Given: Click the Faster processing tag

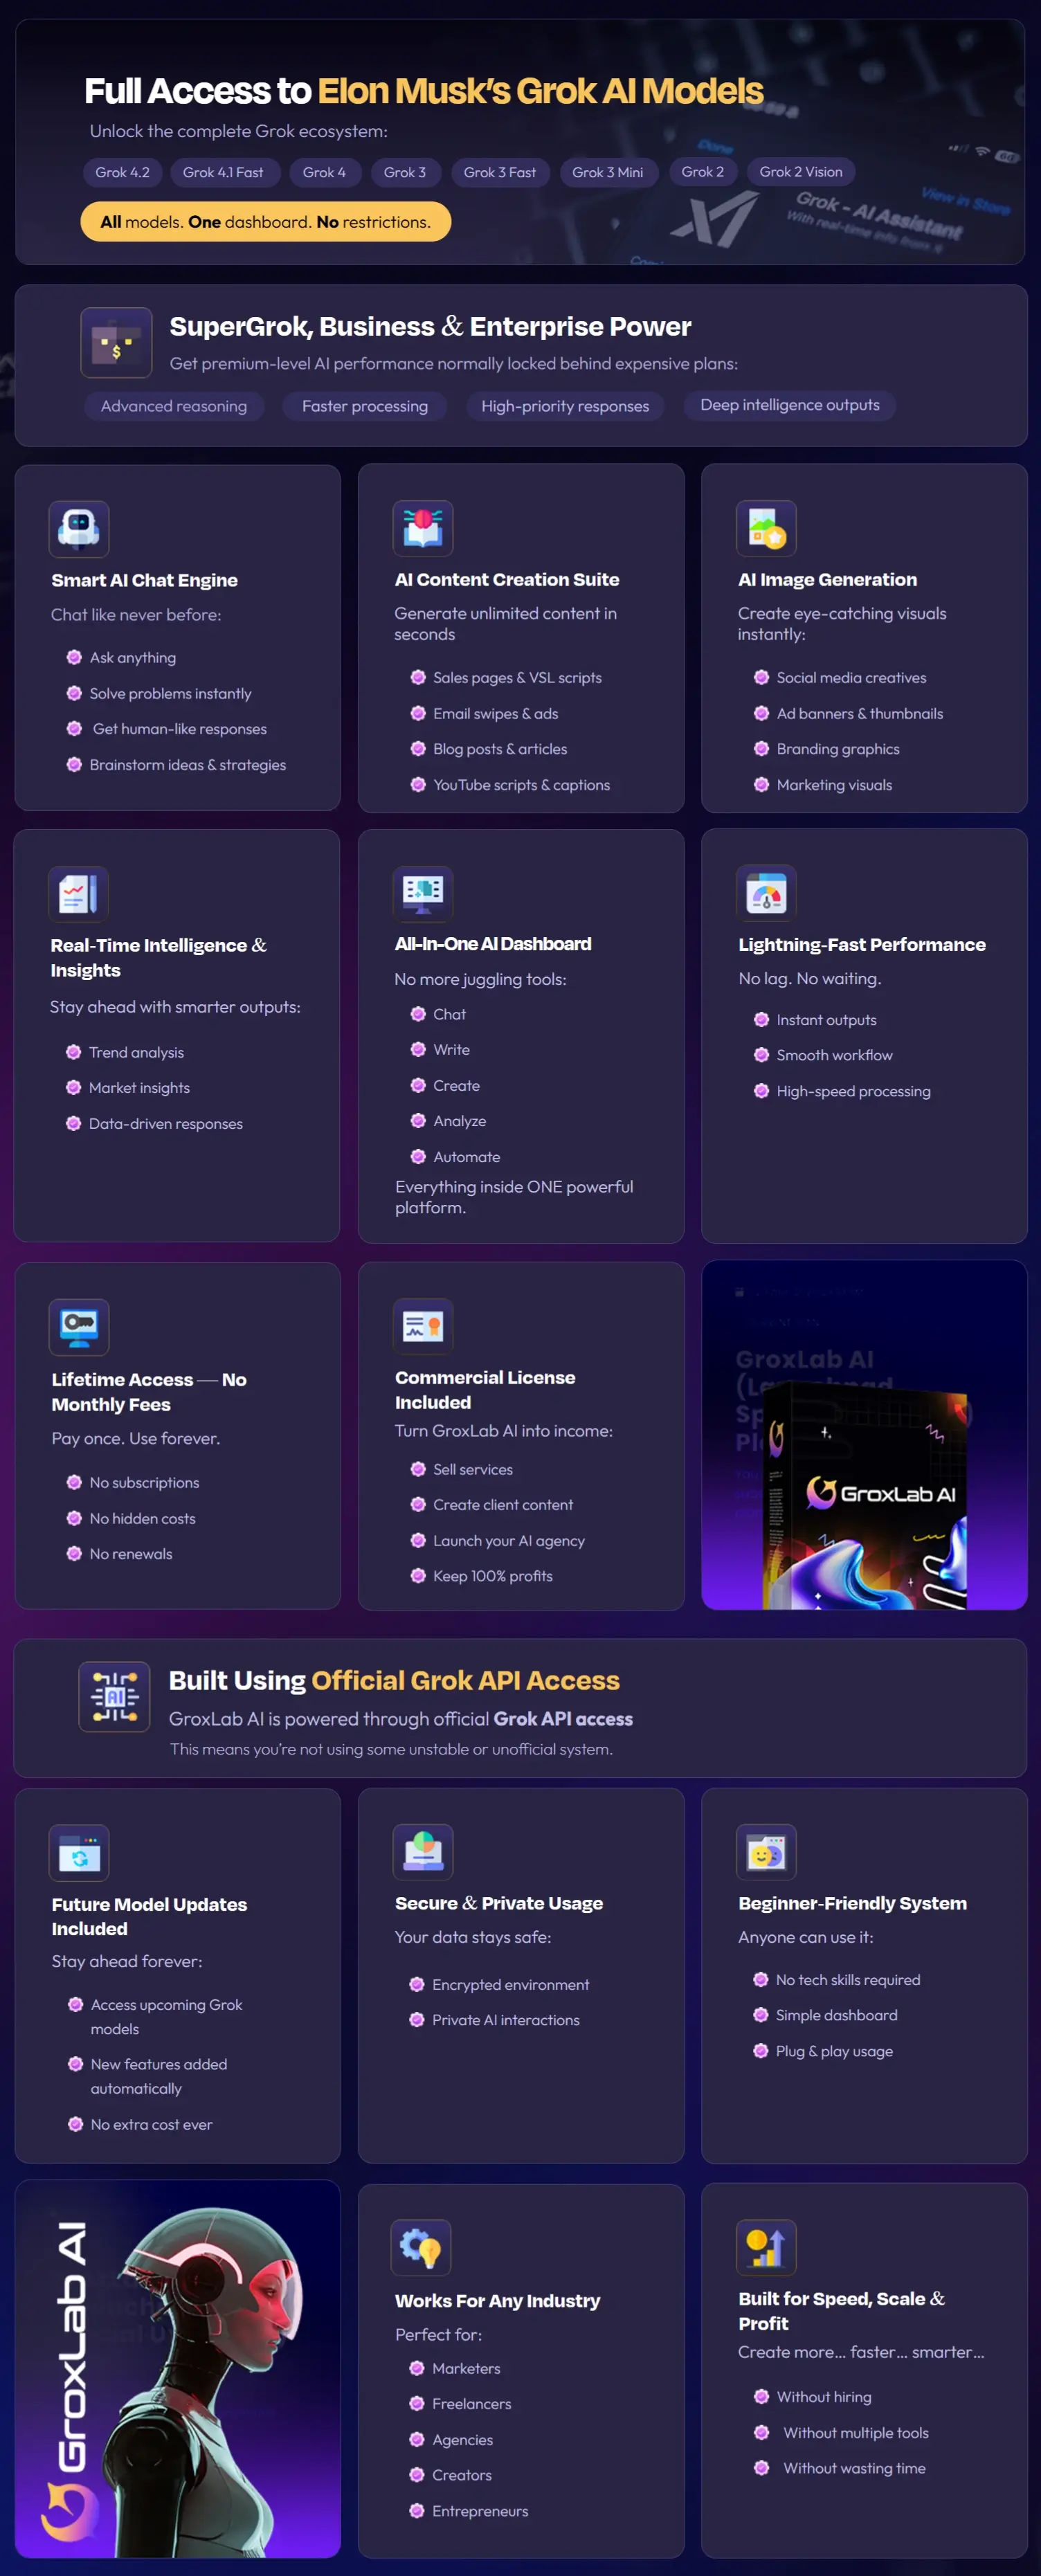Looking at the screenshot, I should click(x=365, y=406).
